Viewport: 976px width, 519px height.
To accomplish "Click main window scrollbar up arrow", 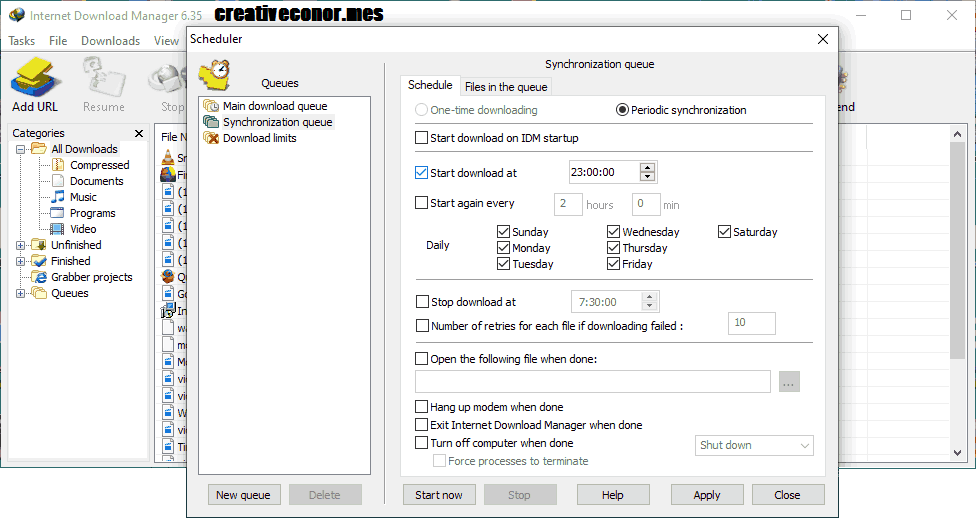I will (957, 134).
